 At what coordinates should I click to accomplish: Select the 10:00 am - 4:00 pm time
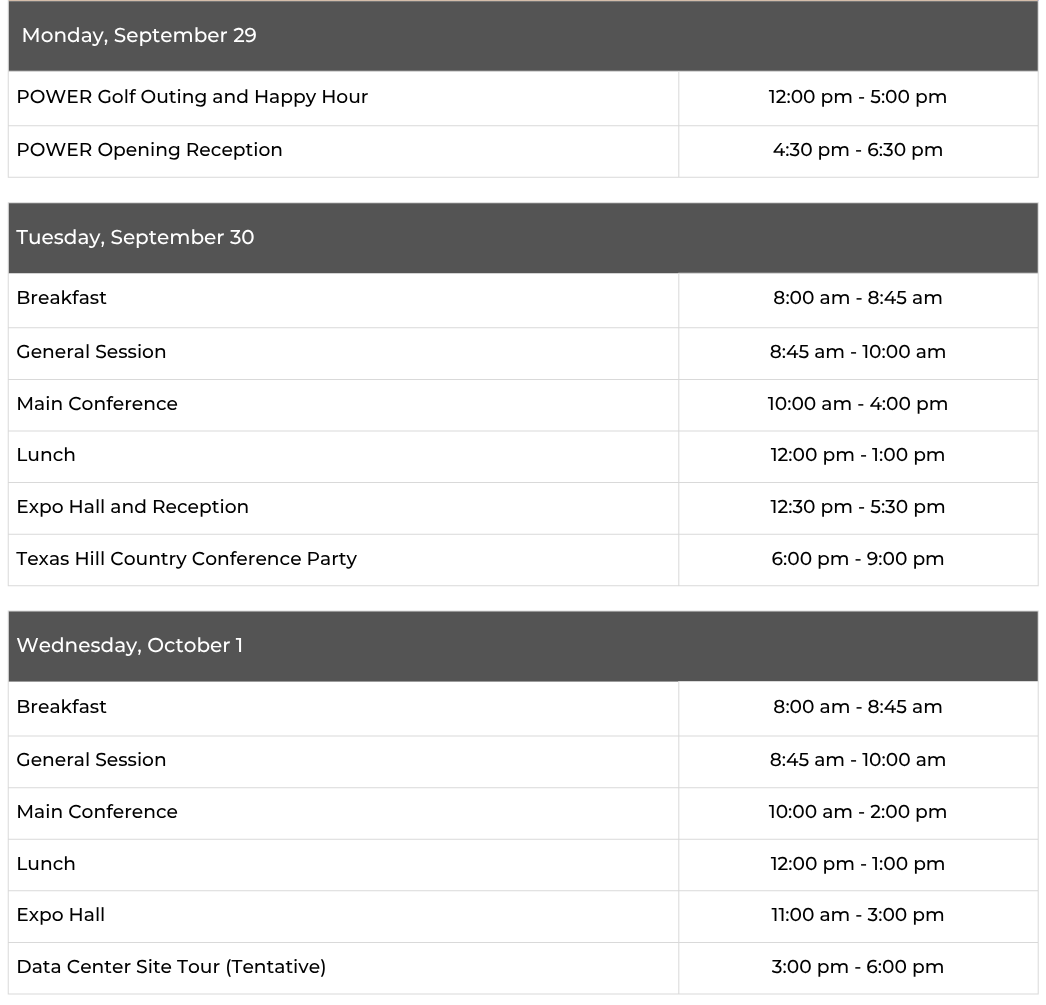pos(858,404)
